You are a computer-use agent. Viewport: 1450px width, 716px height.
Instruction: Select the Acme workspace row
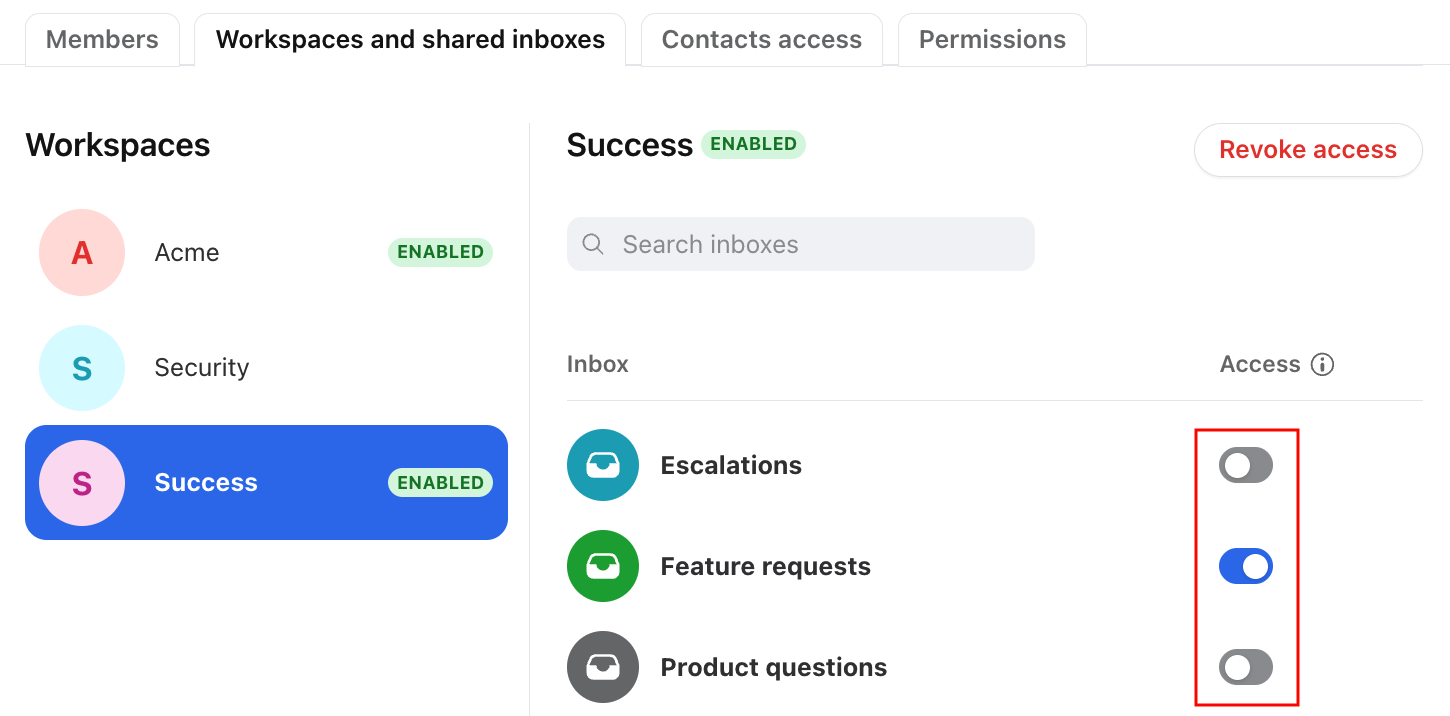[x=266, y=253]
